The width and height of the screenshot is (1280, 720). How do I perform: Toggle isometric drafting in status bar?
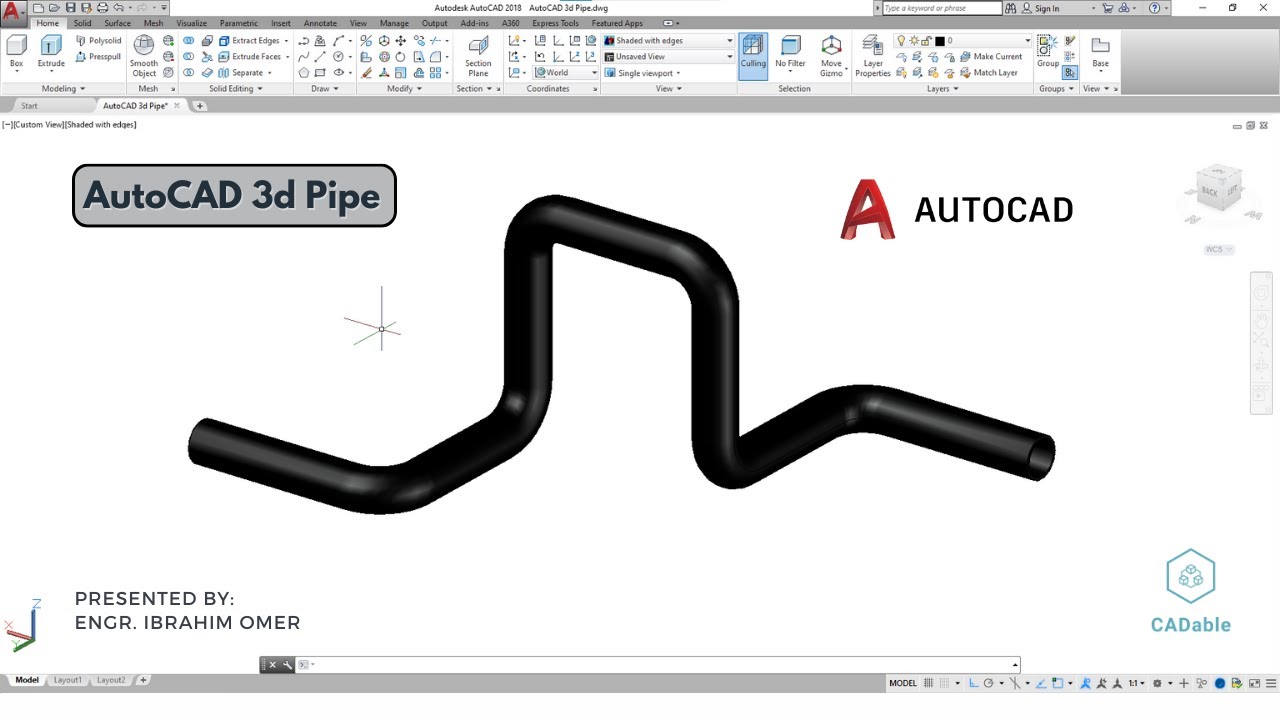(1014, 683)
